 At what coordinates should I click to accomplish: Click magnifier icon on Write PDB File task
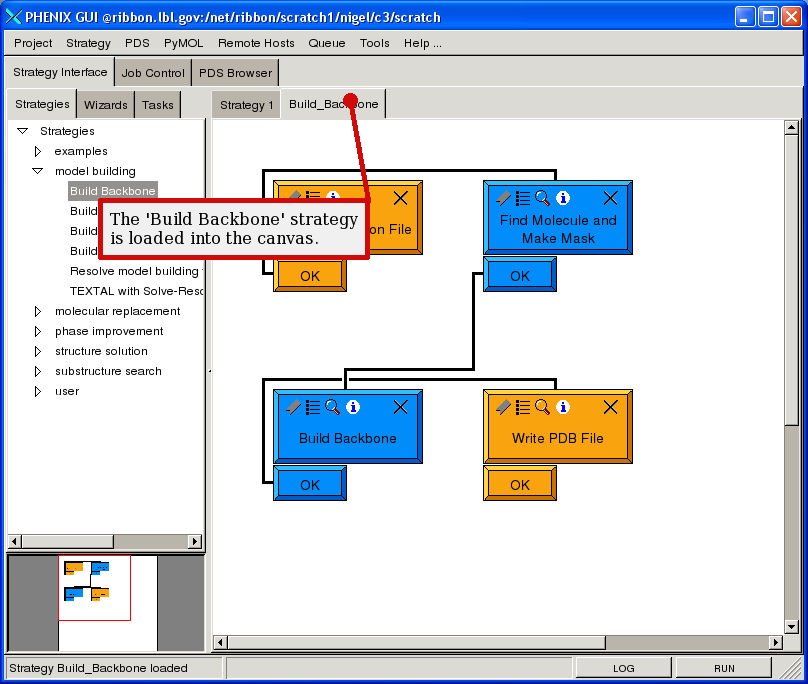click(x=542, y=407)
